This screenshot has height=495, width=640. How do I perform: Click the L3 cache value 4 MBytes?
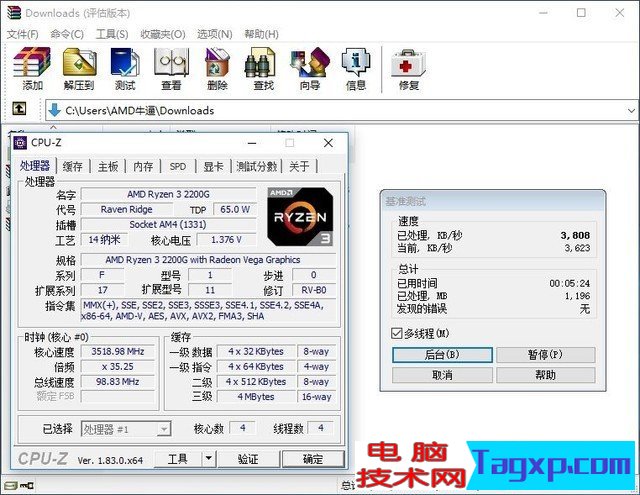coord(256,397)
